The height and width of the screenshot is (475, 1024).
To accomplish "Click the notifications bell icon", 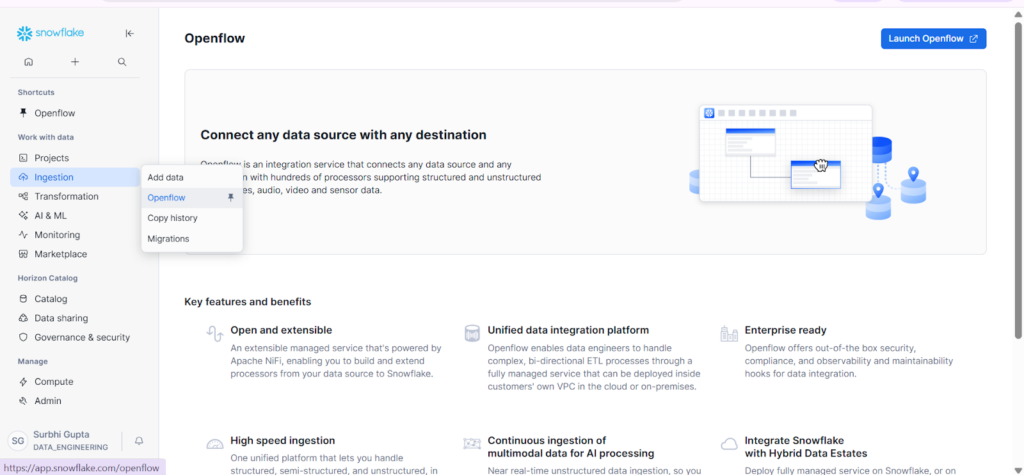I will click(139, 441).
